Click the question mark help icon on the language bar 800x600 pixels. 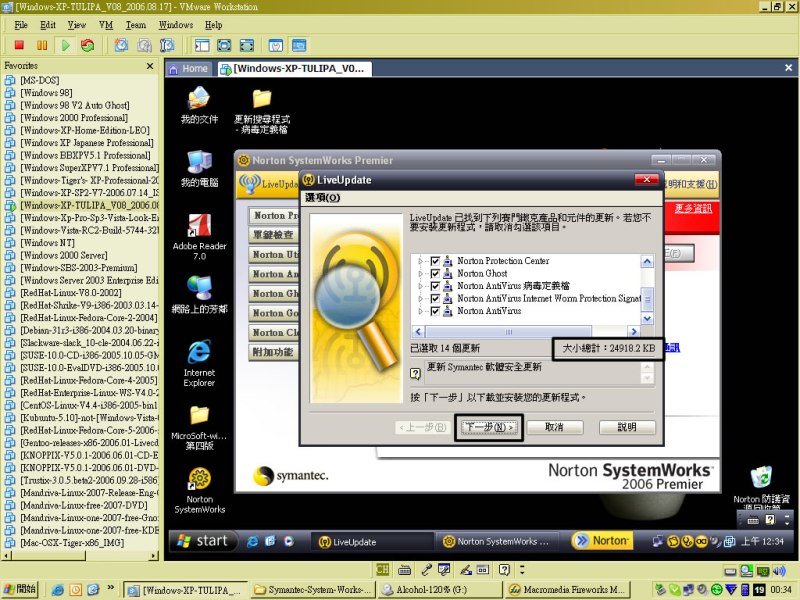tap(504, 569)
